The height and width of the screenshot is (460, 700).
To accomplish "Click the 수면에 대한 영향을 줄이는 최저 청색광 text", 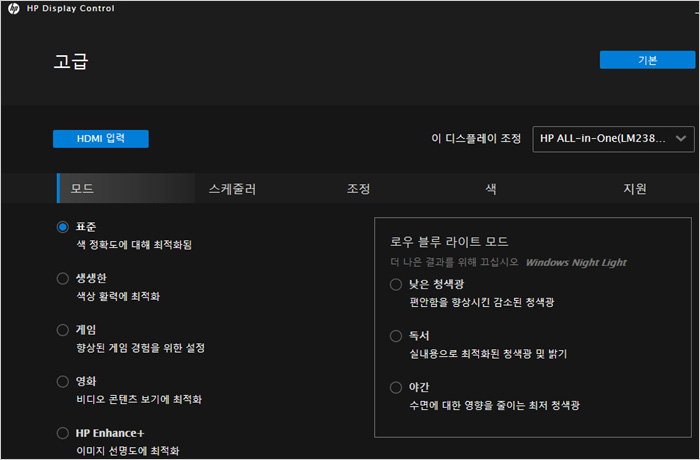I will 494,406.
